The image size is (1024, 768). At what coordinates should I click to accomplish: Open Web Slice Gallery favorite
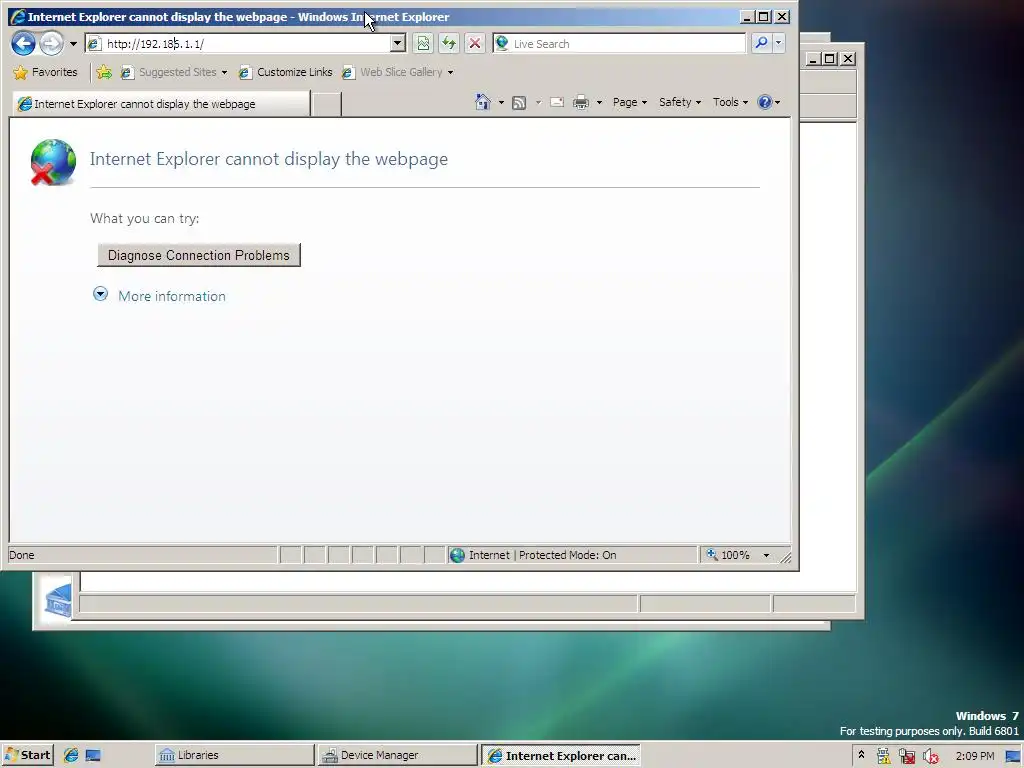[392, 72]
